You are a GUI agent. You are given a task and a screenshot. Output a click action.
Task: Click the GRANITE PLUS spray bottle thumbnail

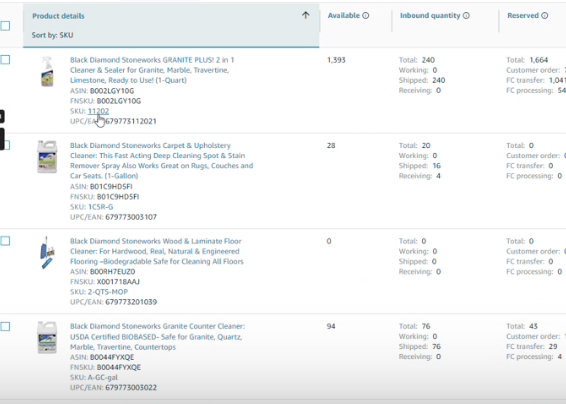[47, 71]
